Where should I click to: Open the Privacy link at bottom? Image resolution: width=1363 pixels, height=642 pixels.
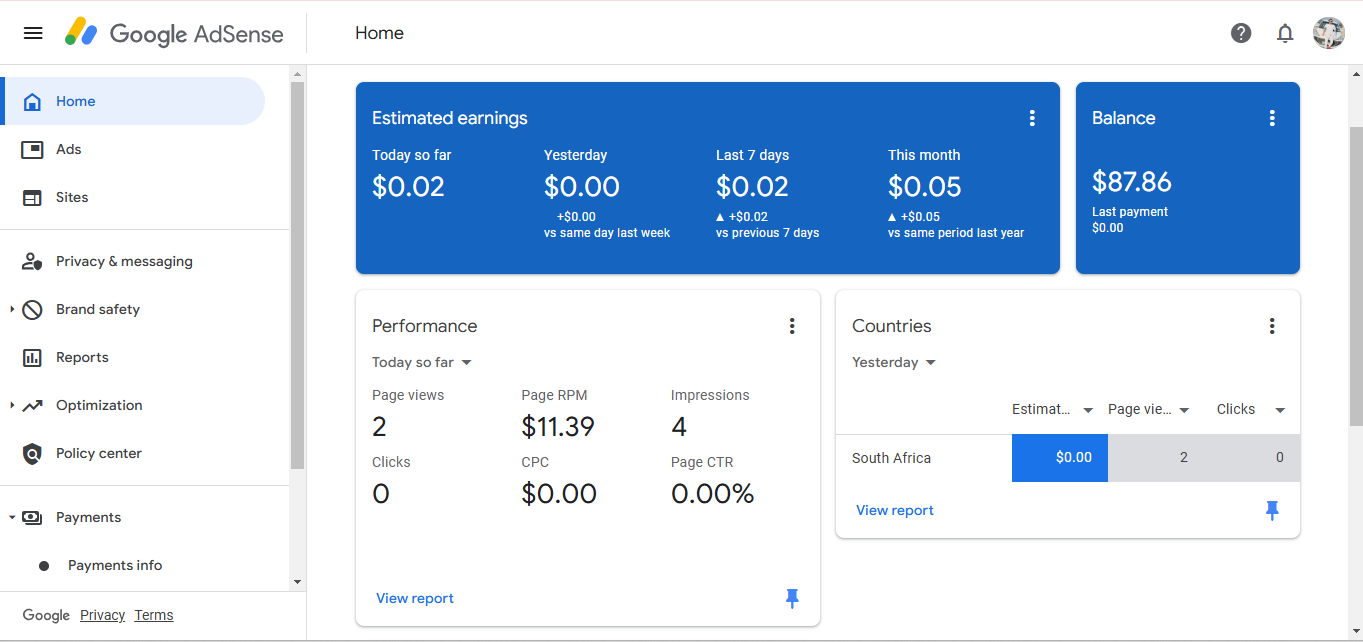[102, 615]
